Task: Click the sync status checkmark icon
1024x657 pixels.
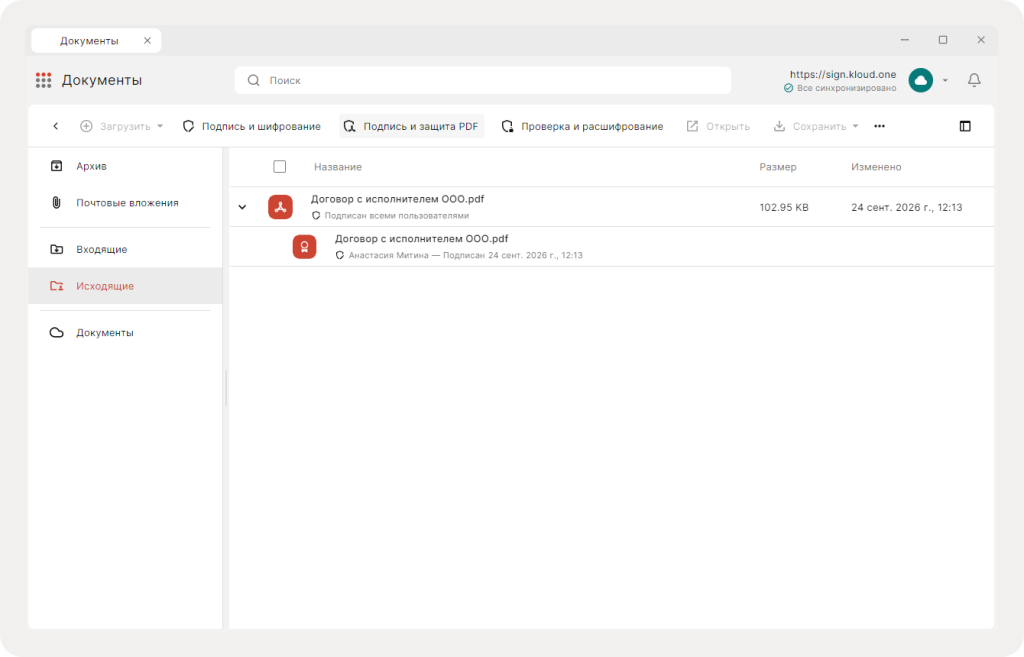Action: [x=788, y=88]
